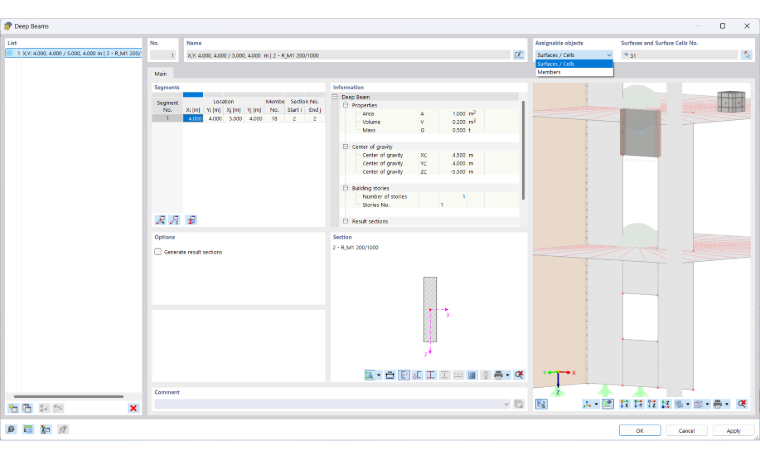
Task: Choose Surfaces / Cells from the dropdown list
Action: tap(574, 64)
